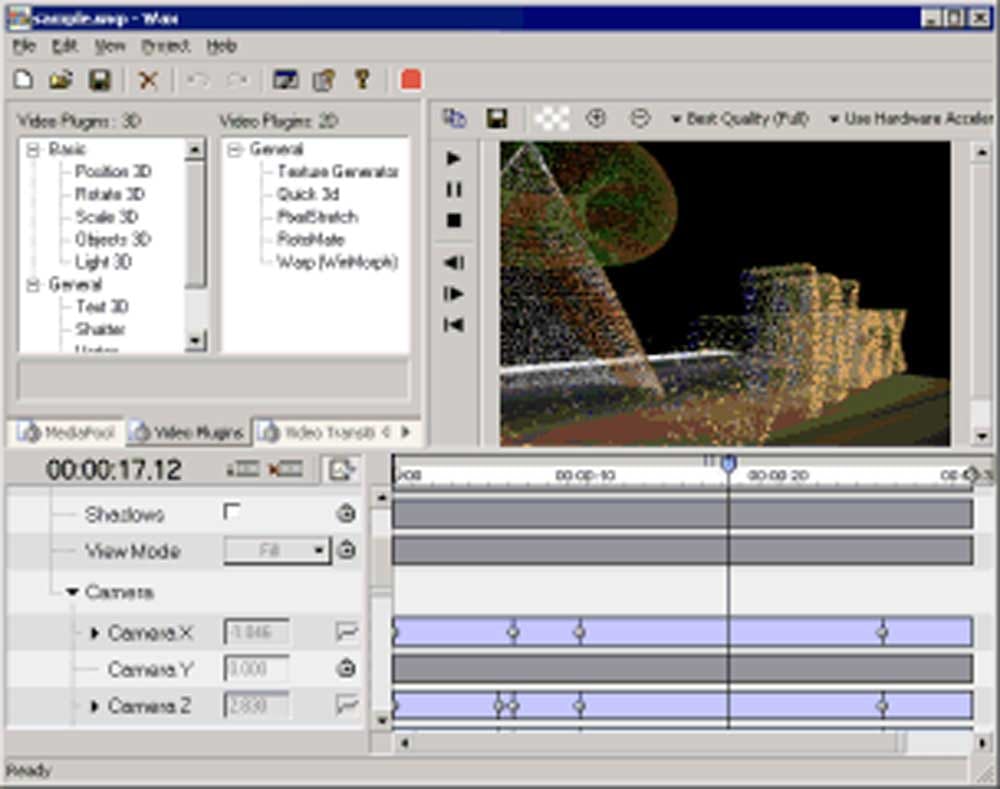Click the New project icon in toolbar
Image resolution: width=1000 pixels, height=789 pixels.
[23, 80]
